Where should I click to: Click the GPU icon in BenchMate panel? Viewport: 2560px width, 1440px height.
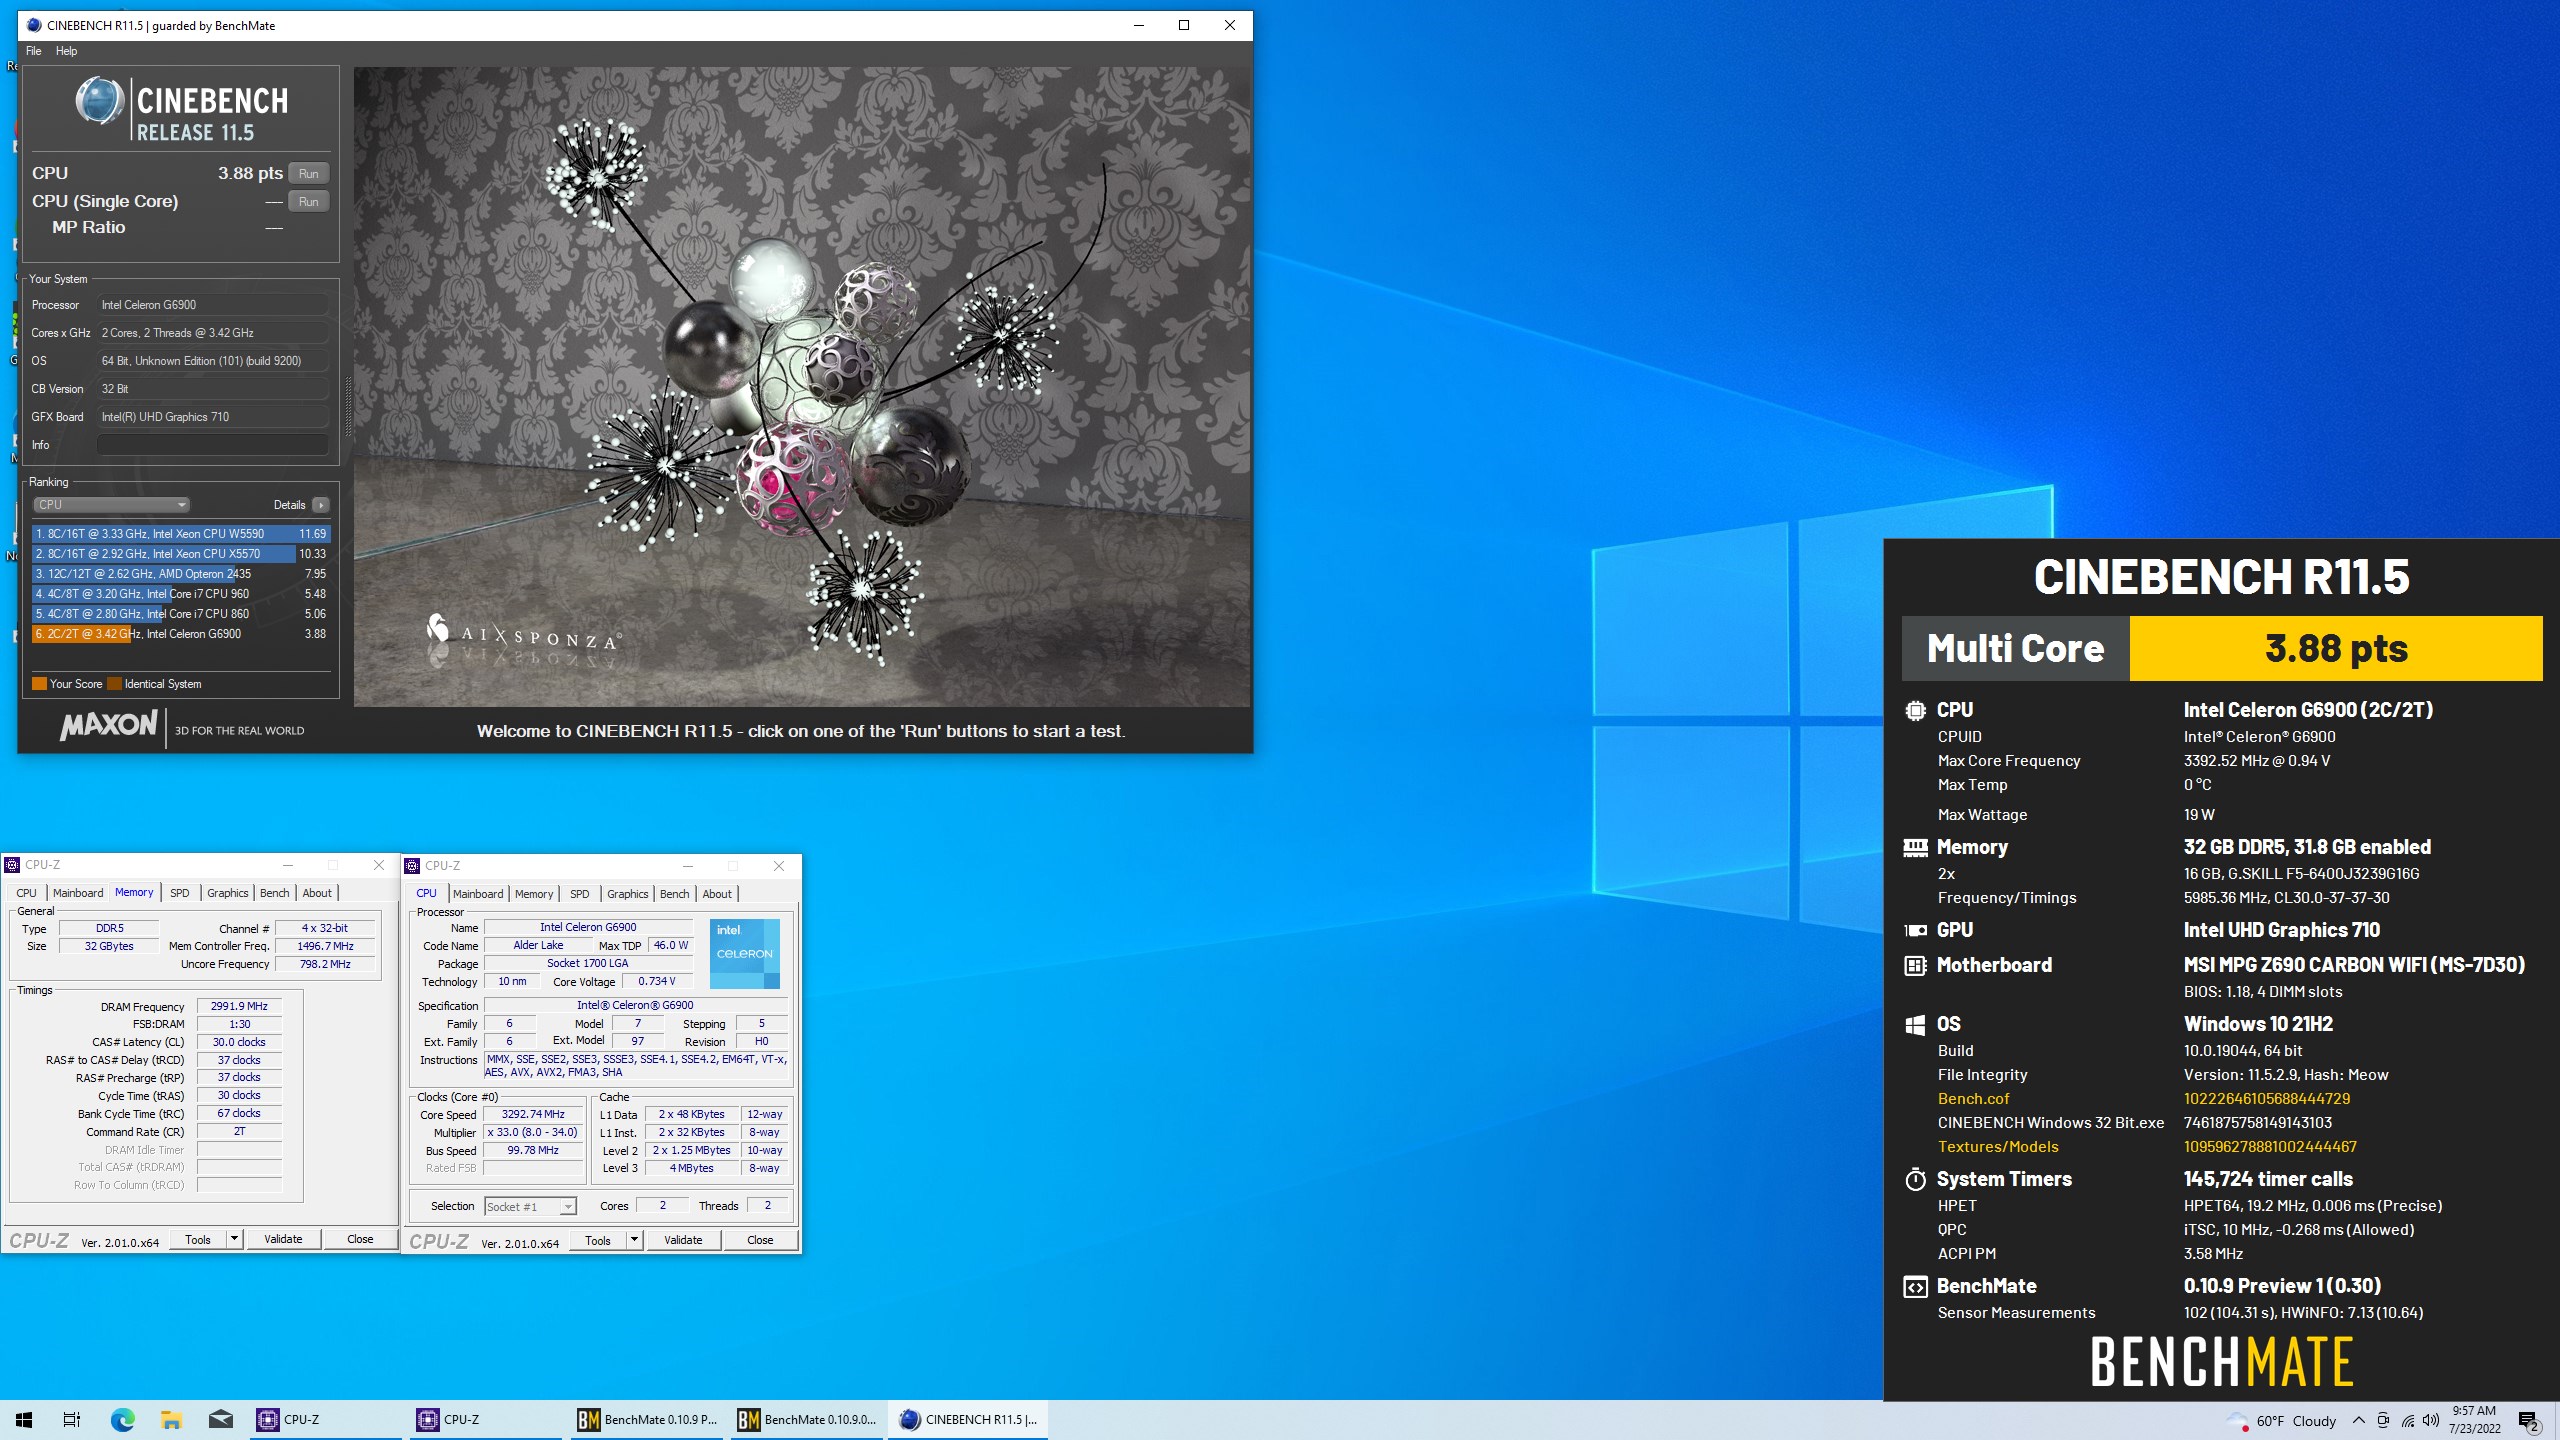pyautogui.click(x=1915, y=930)
